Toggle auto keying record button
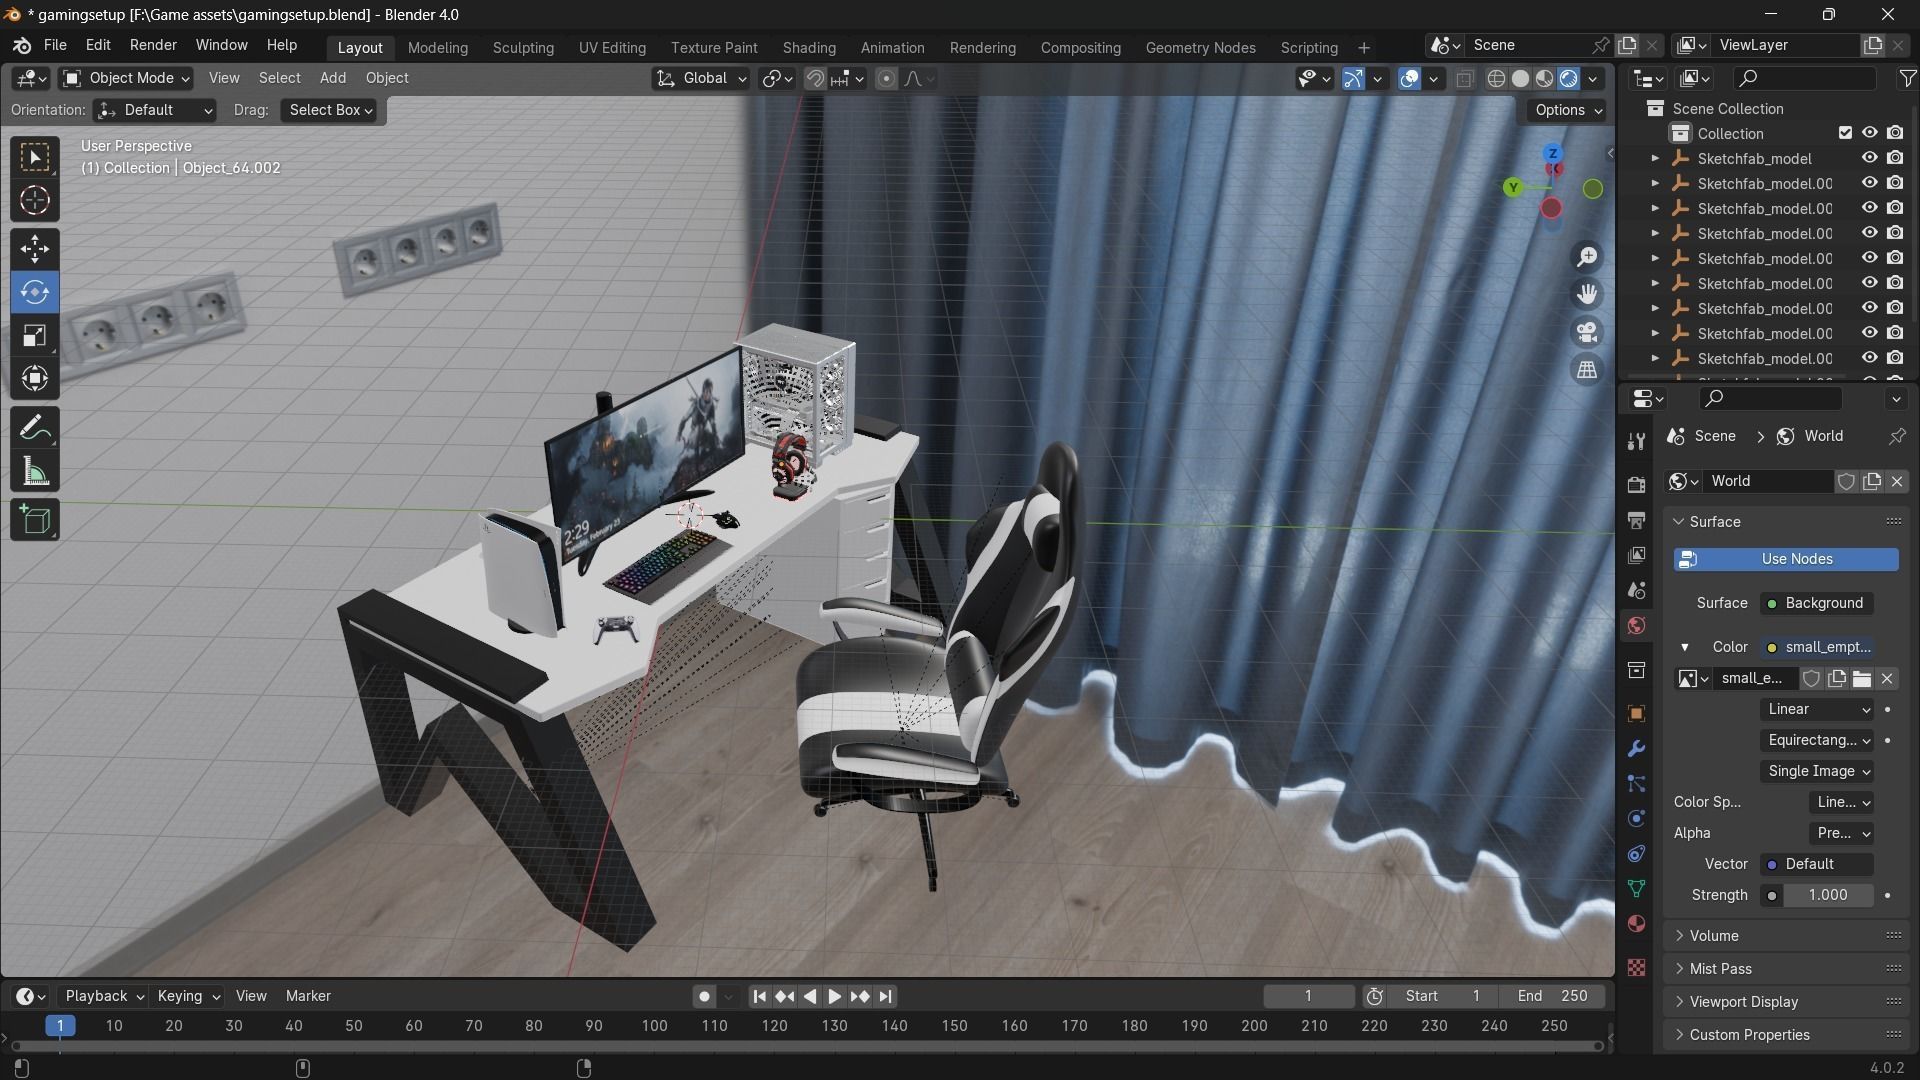Screen dimensions: 1920x1080 [x=704, y=996]
